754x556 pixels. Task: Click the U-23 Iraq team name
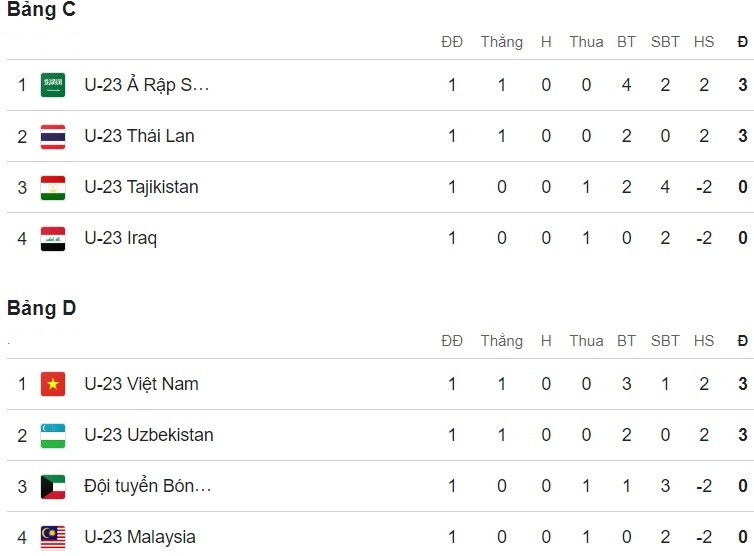coord(120,238)
